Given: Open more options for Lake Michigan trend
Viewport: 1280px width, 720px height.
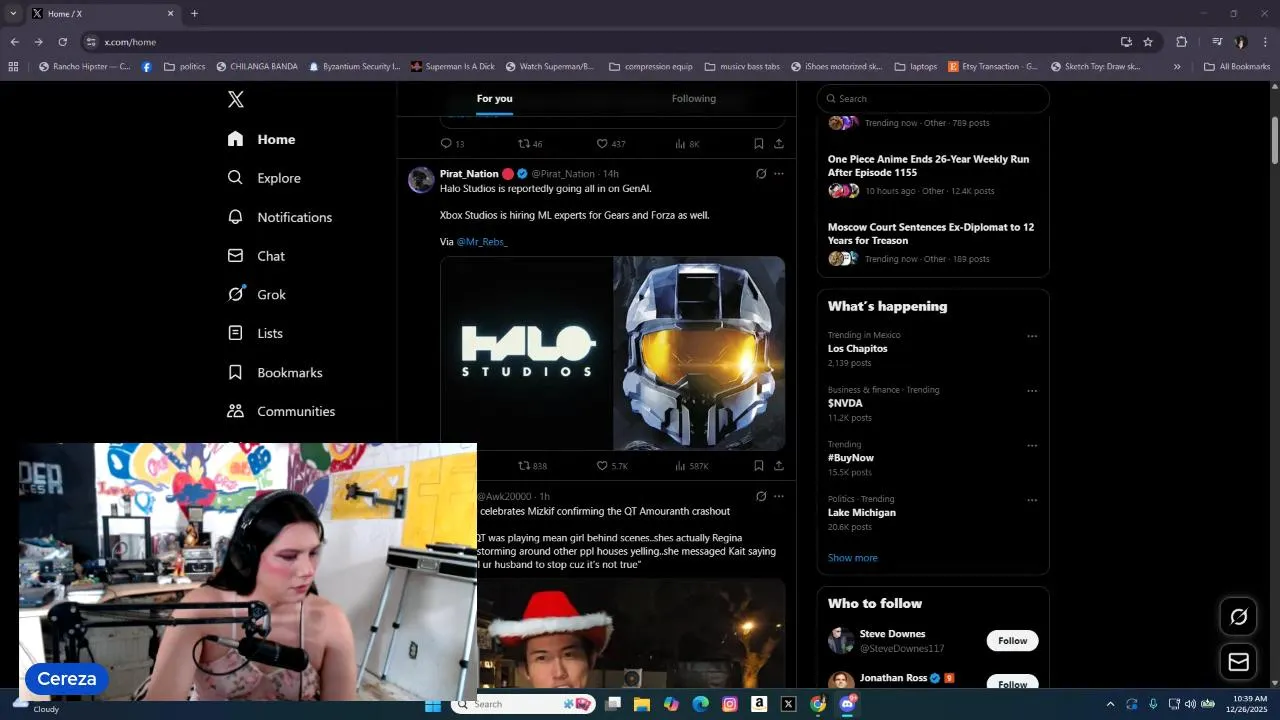Looking at the screenshot, I should coord(1032,500).
